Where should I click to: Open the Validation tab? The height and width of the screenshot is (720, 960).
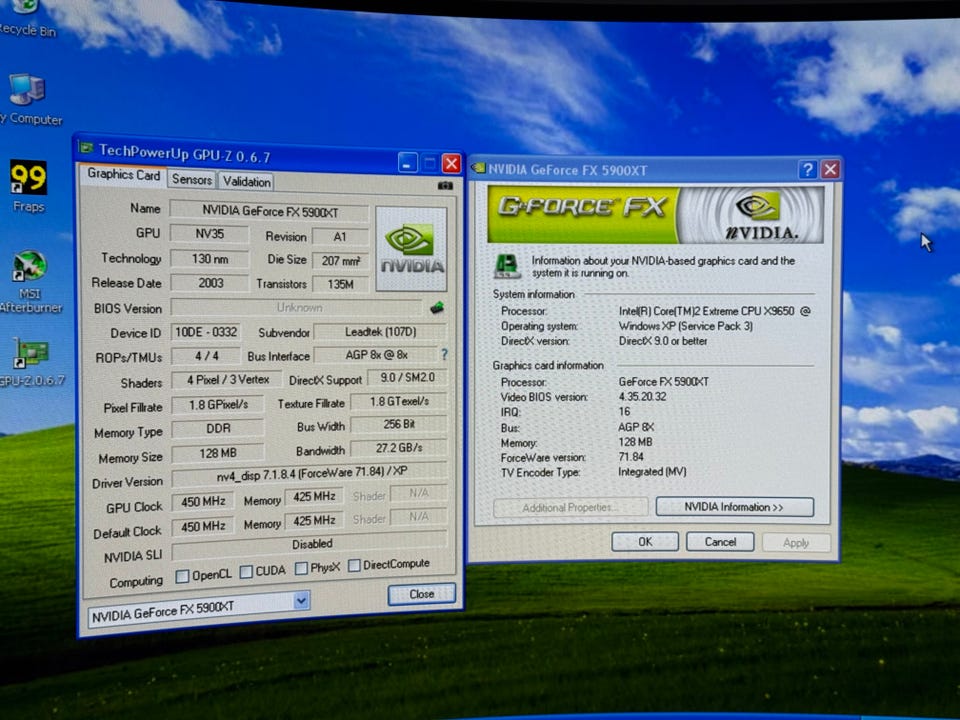click(246, 181)
